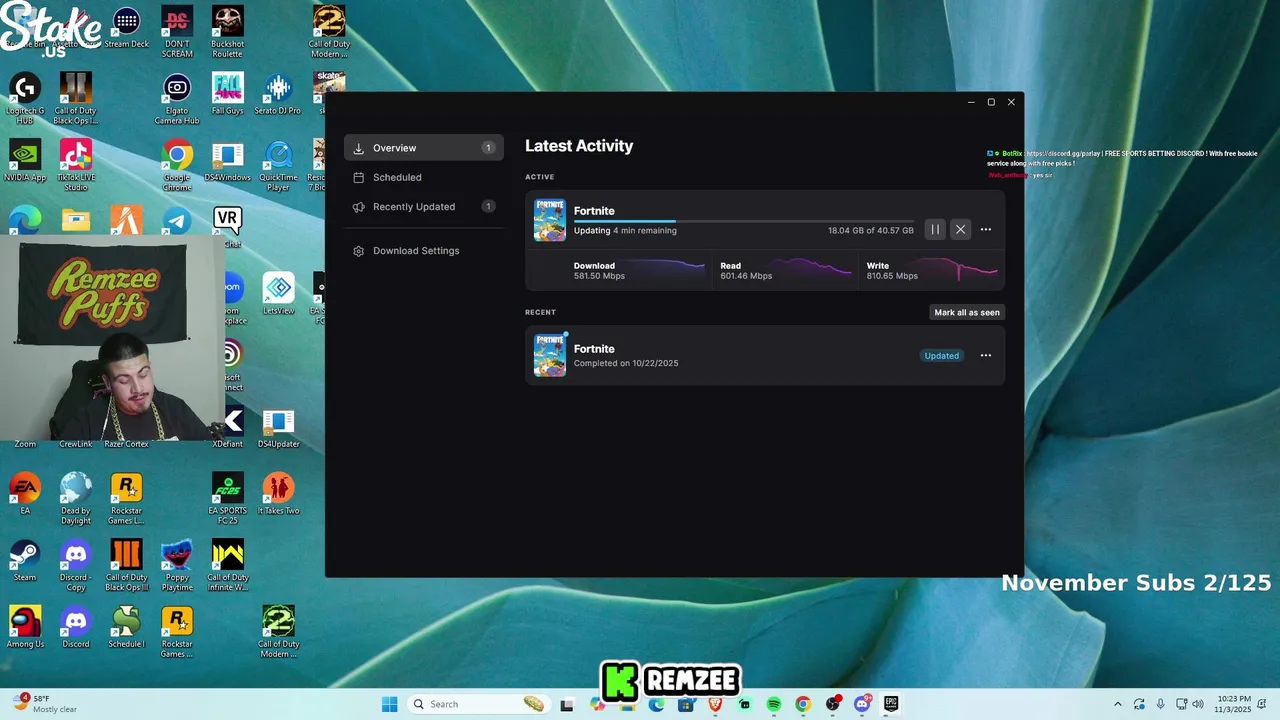The image size is (1280, 720).
Task: Open the Poppy Playtime desktop icon
Action: (x=177, y=566)
